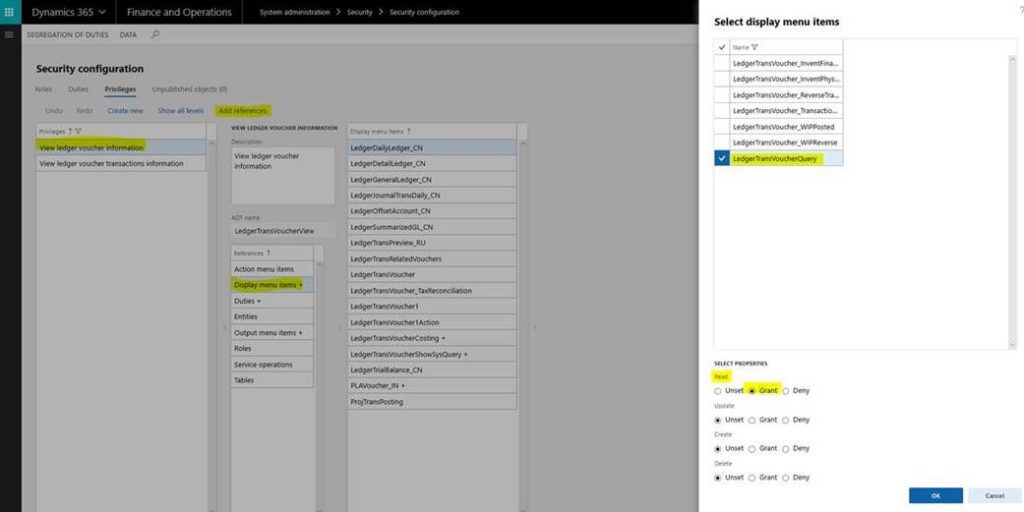The height and width of the screenshot is (512, 1024).
Task: Select LedgerTrialBalance_CN menu item
Action: (432, 370)
